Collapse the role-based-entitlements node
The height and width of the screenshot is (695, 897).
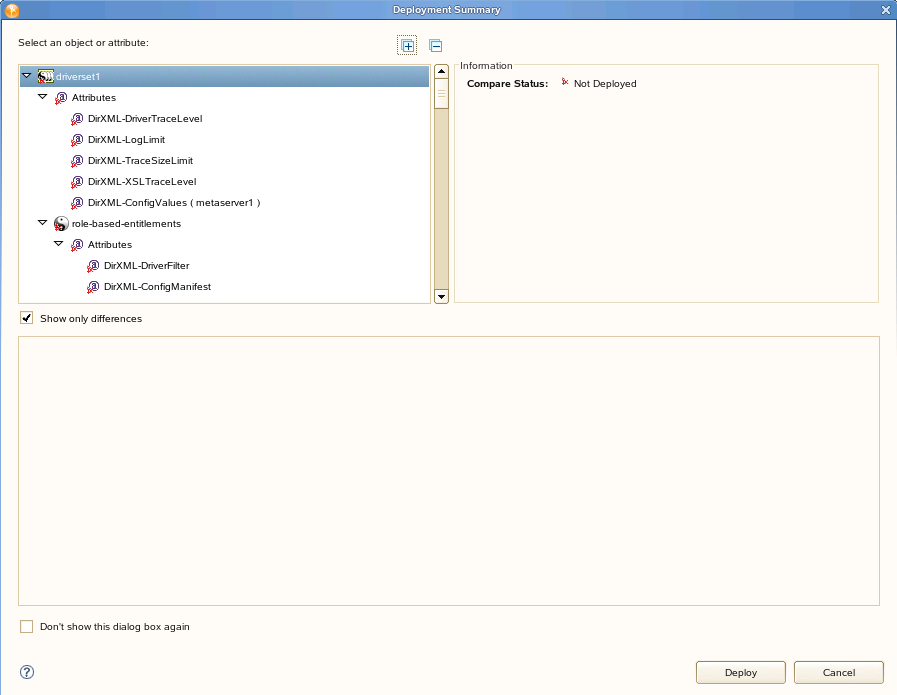coord(42,223)
